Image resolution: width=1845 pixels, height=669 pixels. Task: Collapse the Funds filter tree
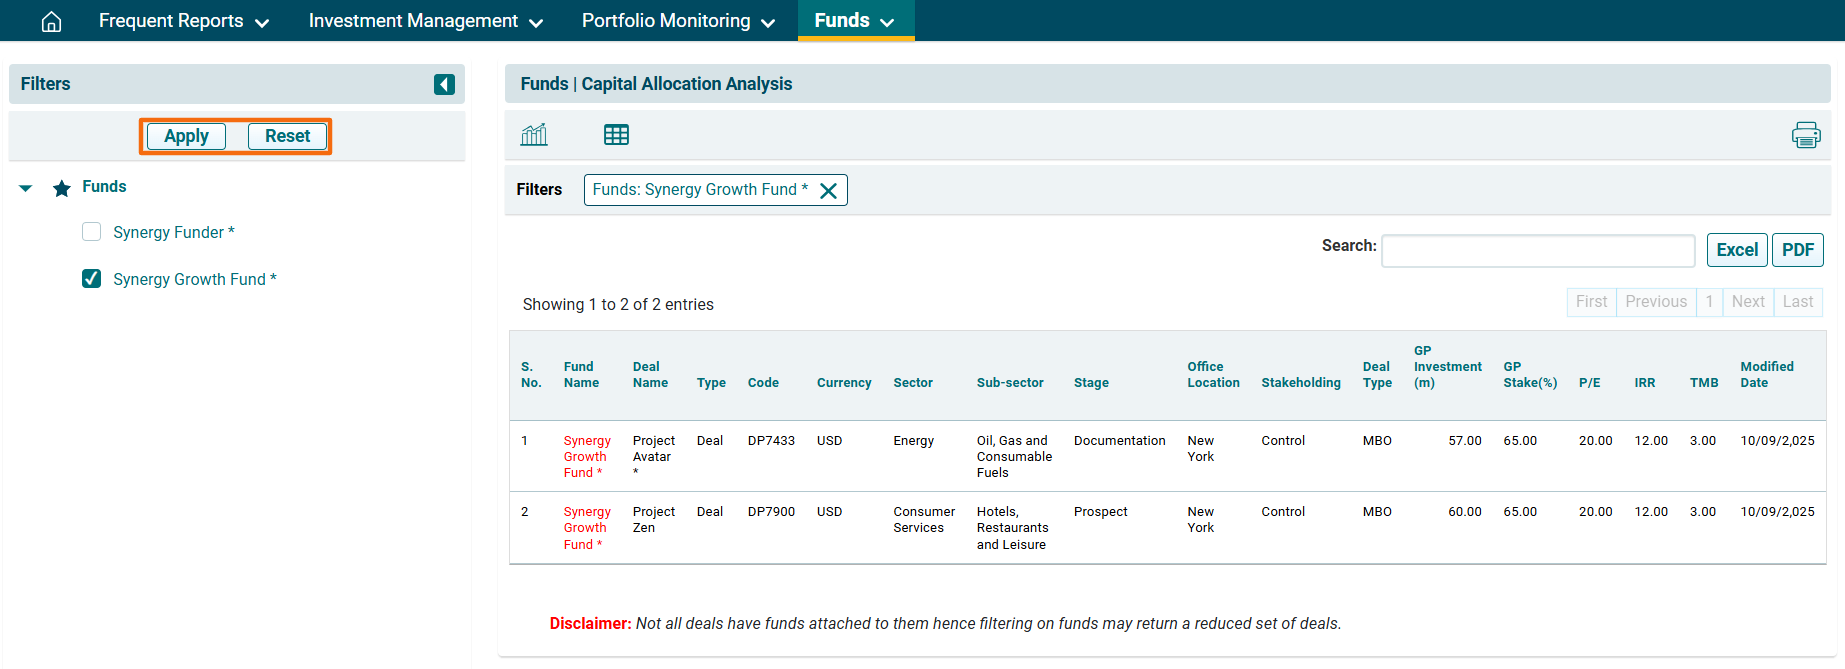(26, 188)
